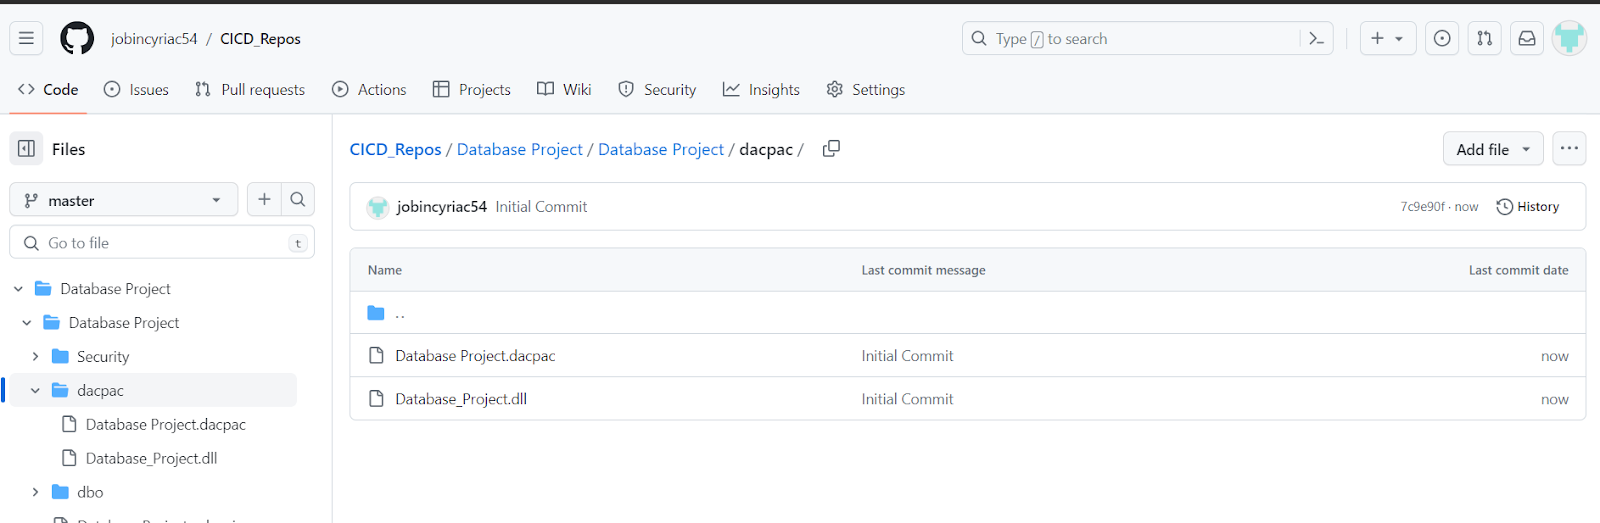Image resolution: width=1600 pixels, height=523 pixels.
Task: Open the notifications inbox icon
Action: (1527, 38)
